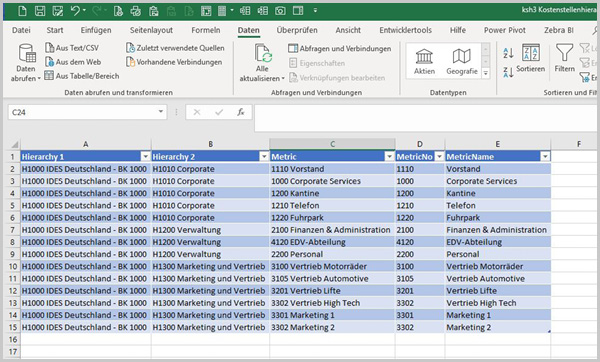Switch to the Formeln tab
Viewport: 600px width, 362px height.
point(206,30)
